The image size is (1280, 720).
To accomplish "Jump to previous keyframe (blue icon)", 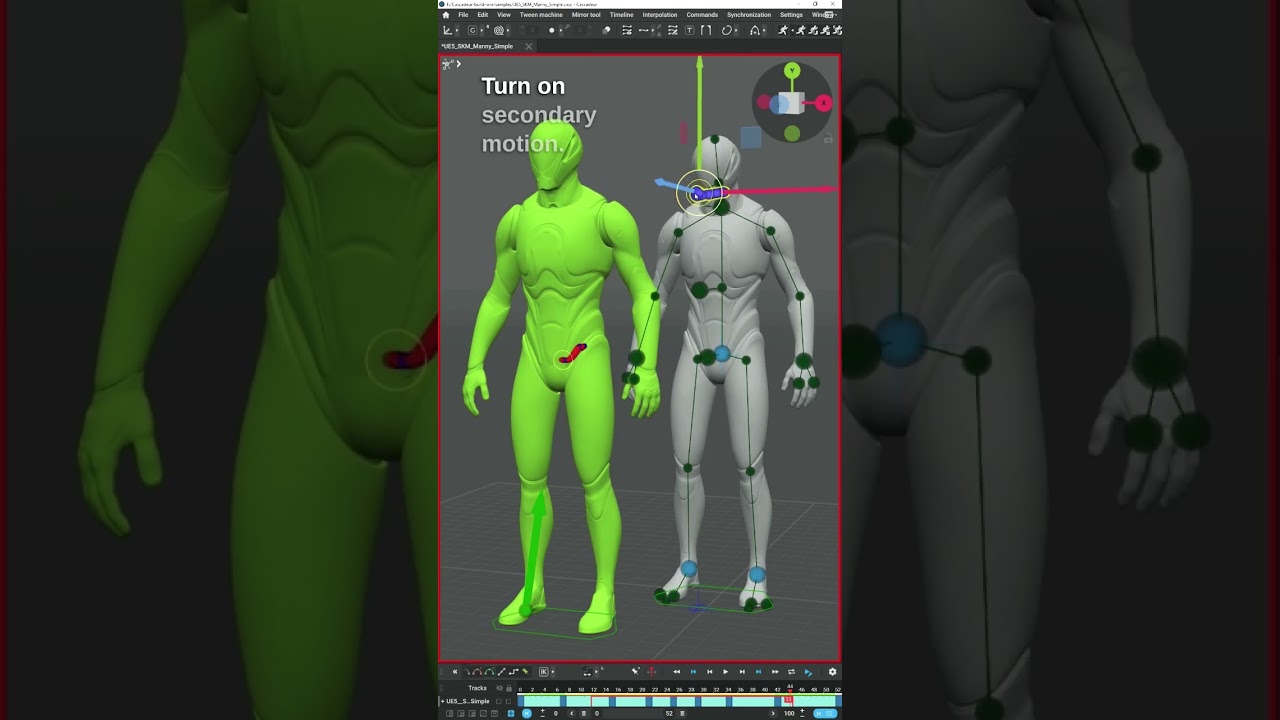I will point(693,672).
